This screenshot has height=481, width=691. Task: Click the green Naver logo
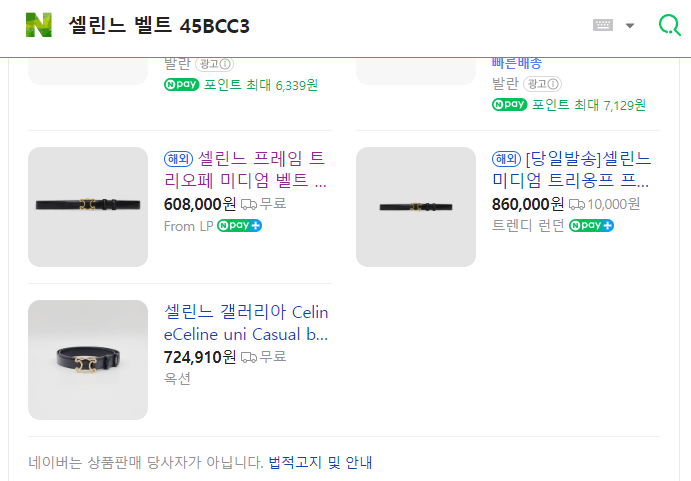click(x=38, y=25)
